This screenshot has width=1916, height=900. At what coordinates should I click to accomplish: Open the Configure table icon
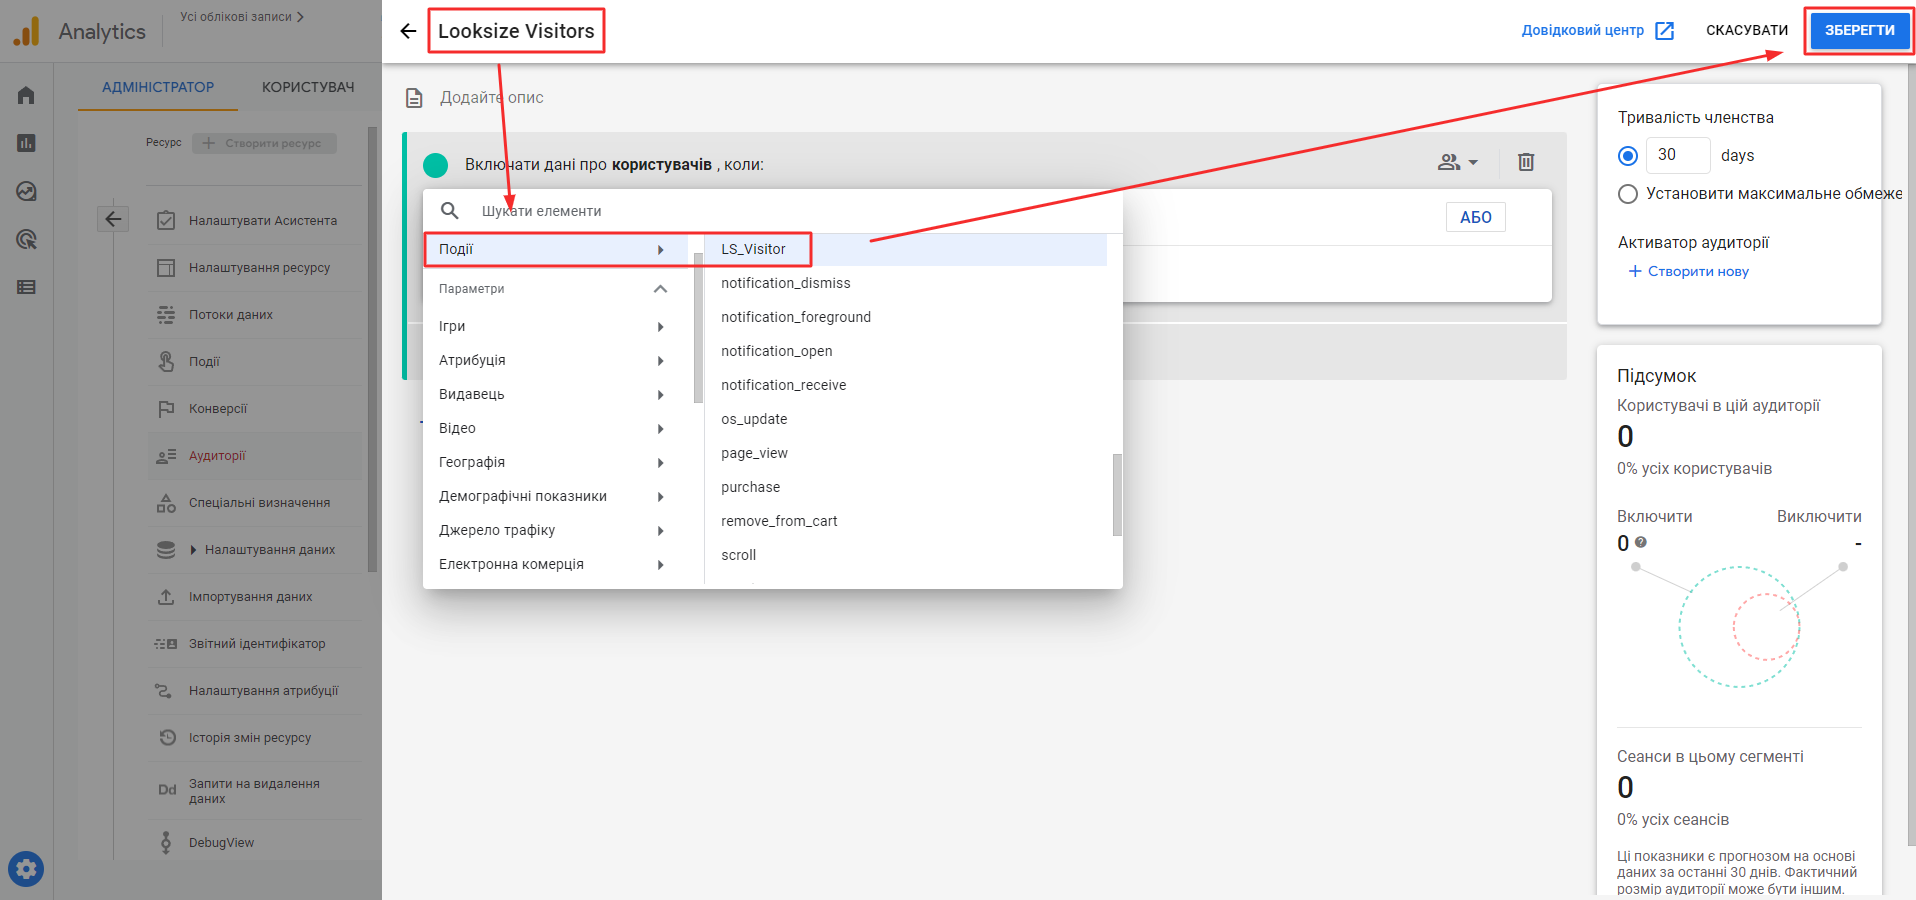(x=26, y=287)
